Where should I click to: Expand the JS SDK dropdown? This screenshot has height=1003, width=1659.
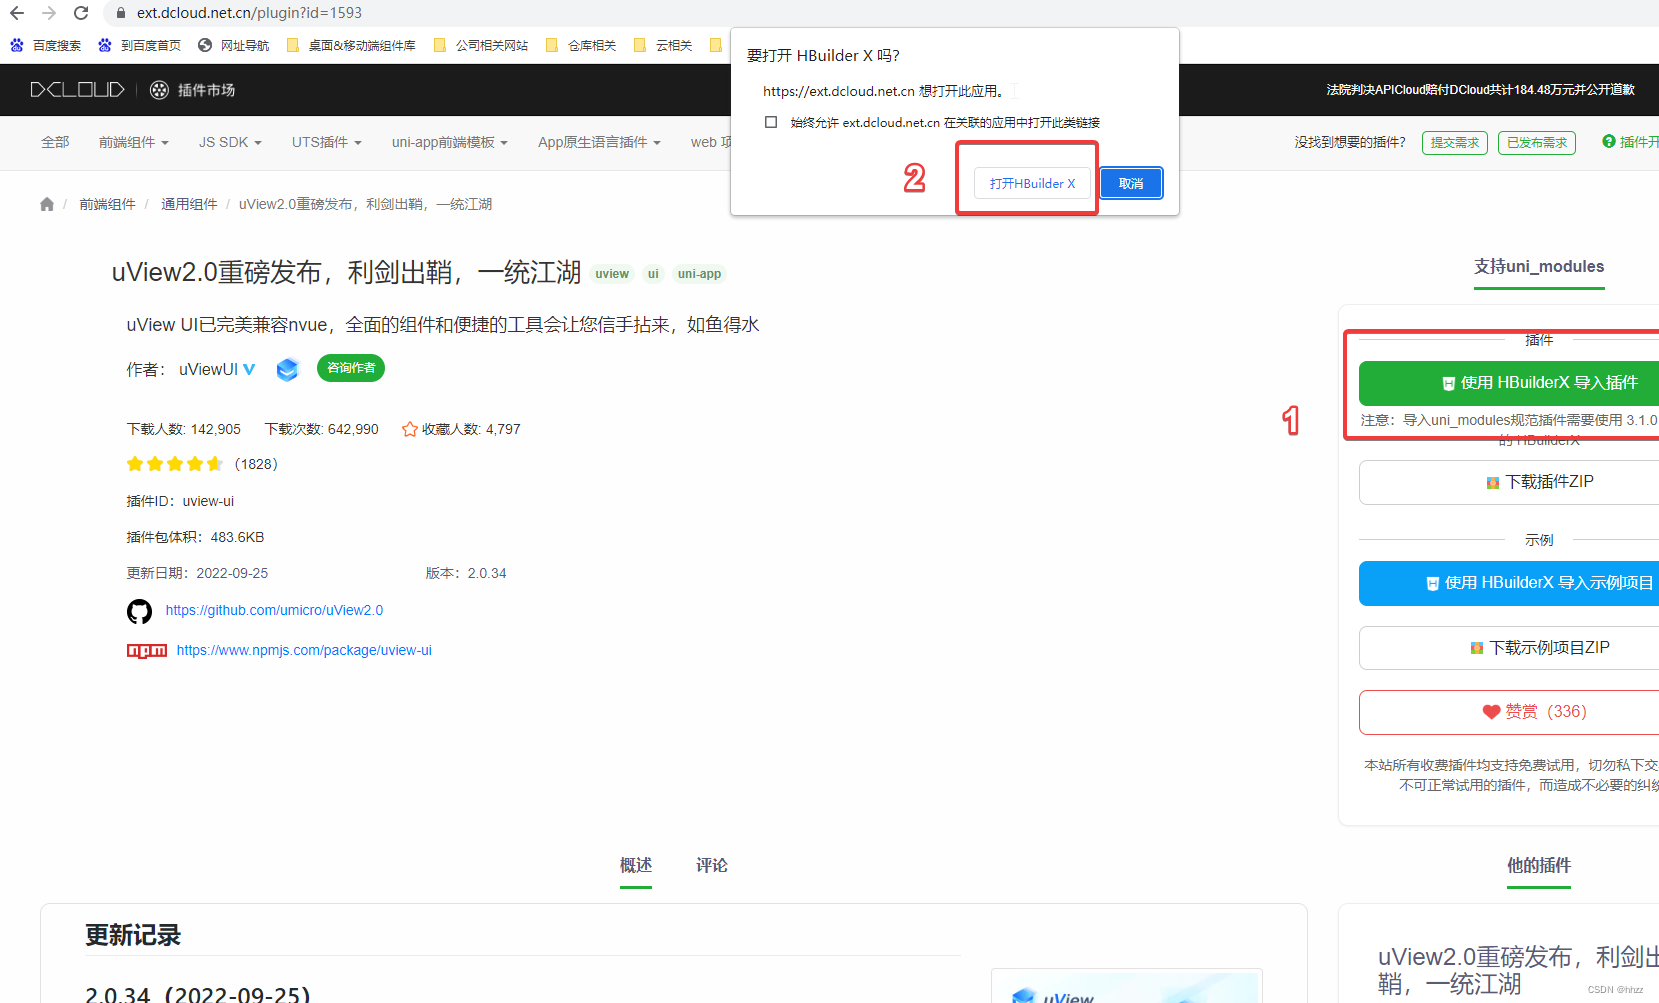tap(230, 142)
